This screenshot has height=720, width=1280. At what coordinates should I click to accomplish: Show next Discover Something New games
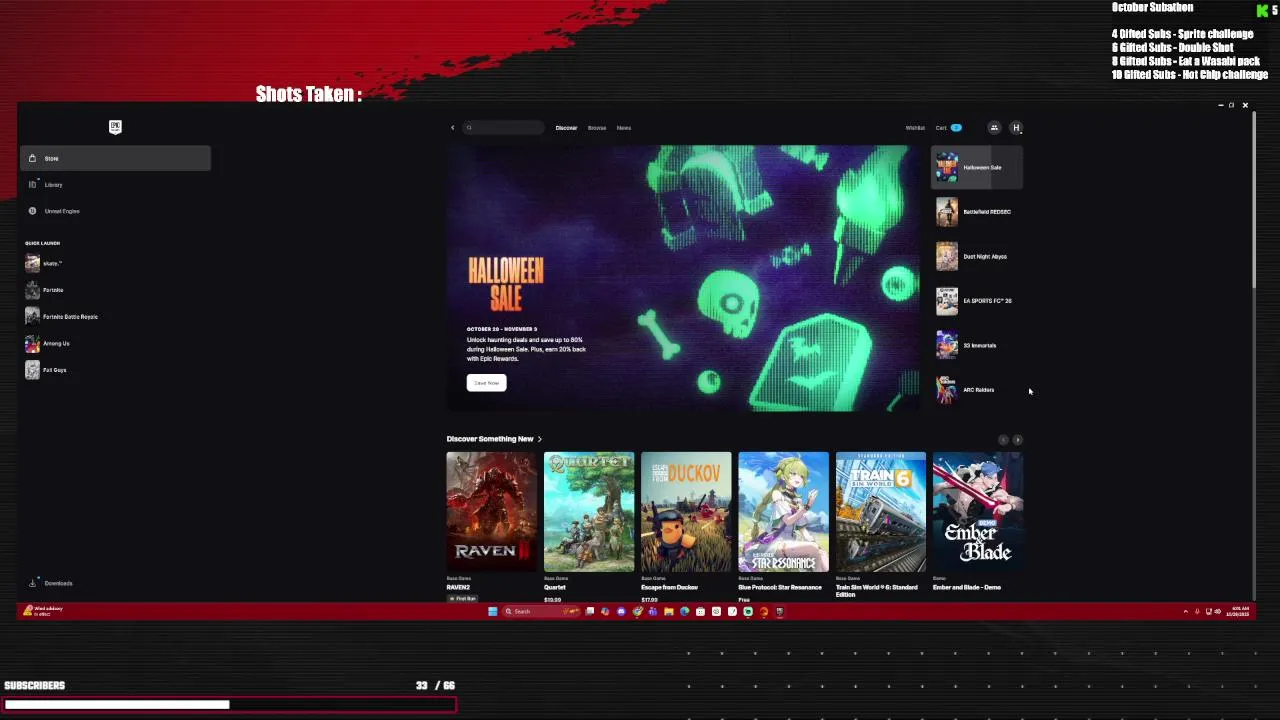tap(1018, 440)
